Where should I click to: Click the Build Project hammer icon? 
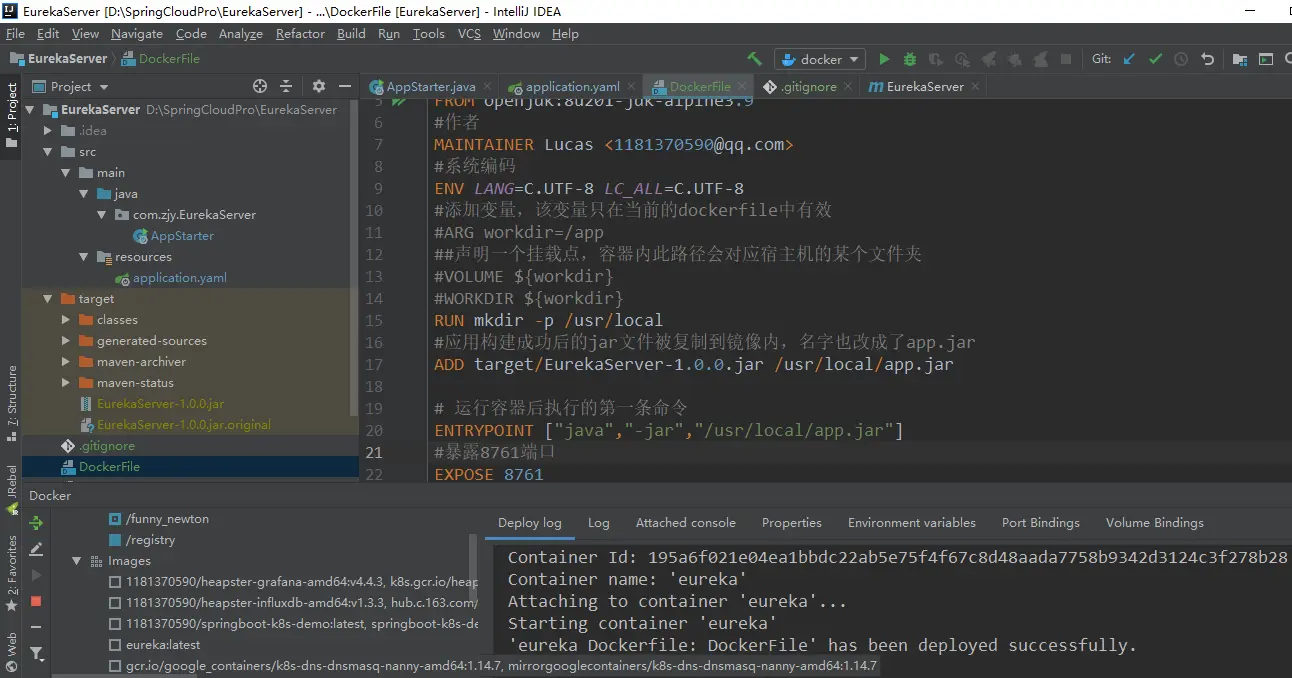[755, 59]
